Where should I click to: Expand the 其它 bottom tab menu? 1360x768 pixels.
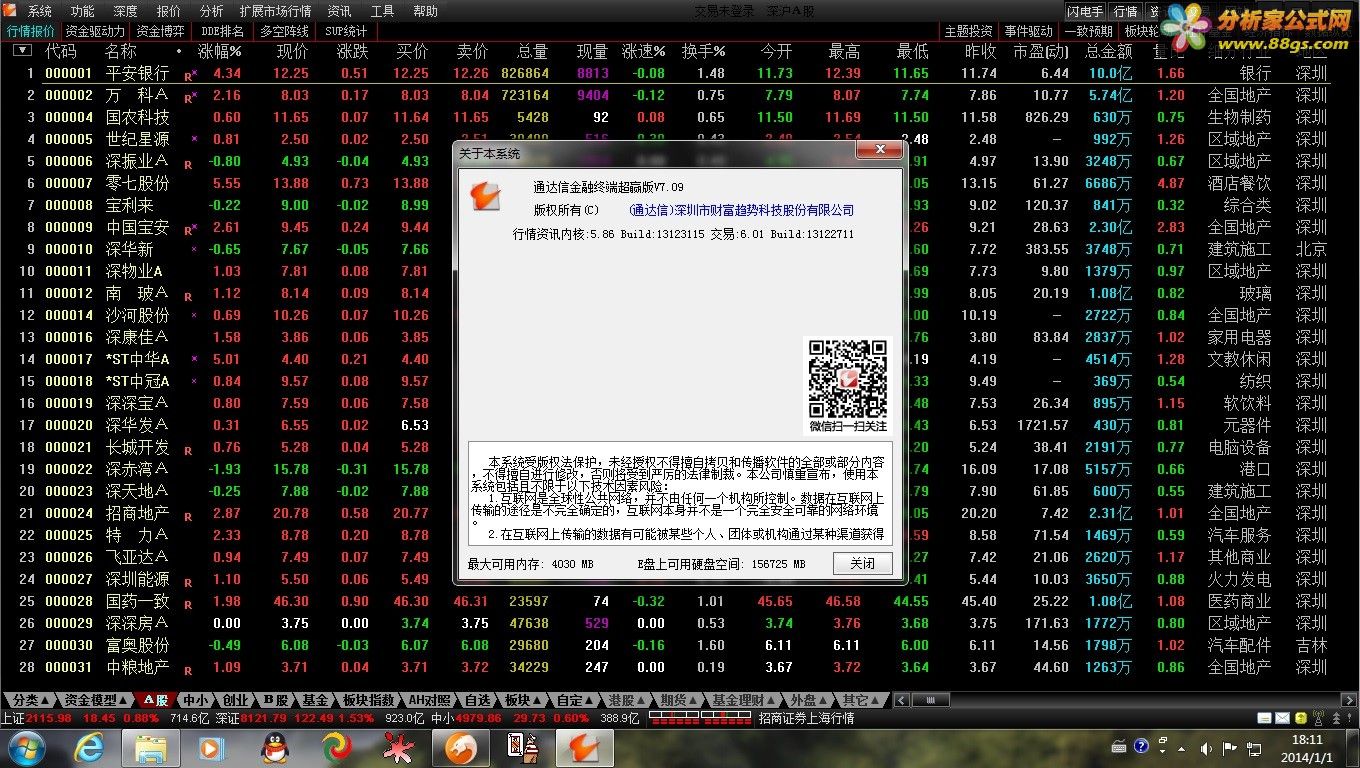click(862, 700)
